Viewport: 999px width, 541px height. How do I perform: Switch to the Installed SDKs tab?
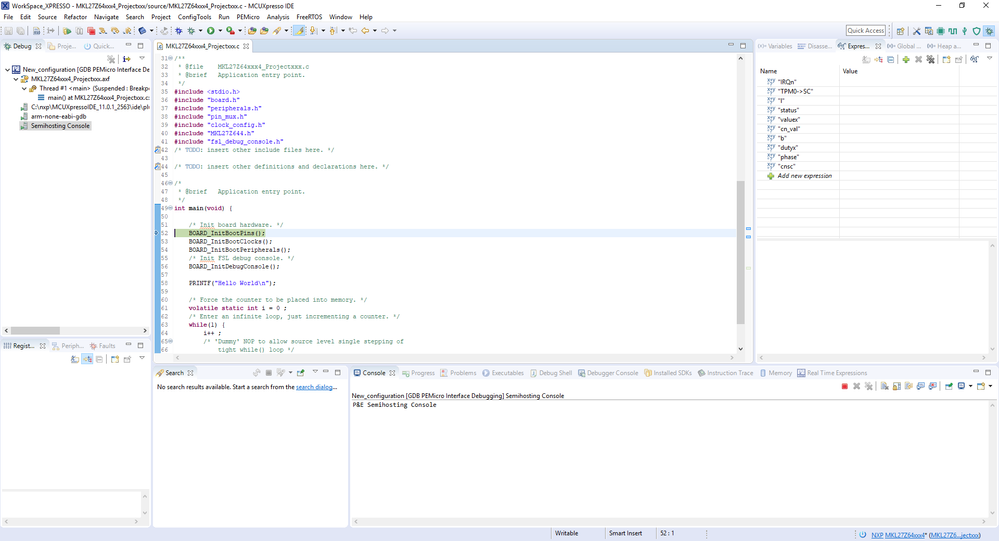coord(668,373)
